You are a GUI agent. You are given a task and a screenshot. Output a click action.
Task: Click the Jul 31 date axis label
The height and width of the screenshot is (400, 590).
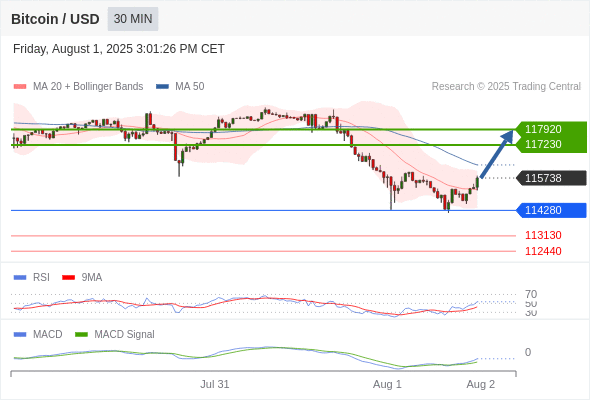click(x=214, y=384)
